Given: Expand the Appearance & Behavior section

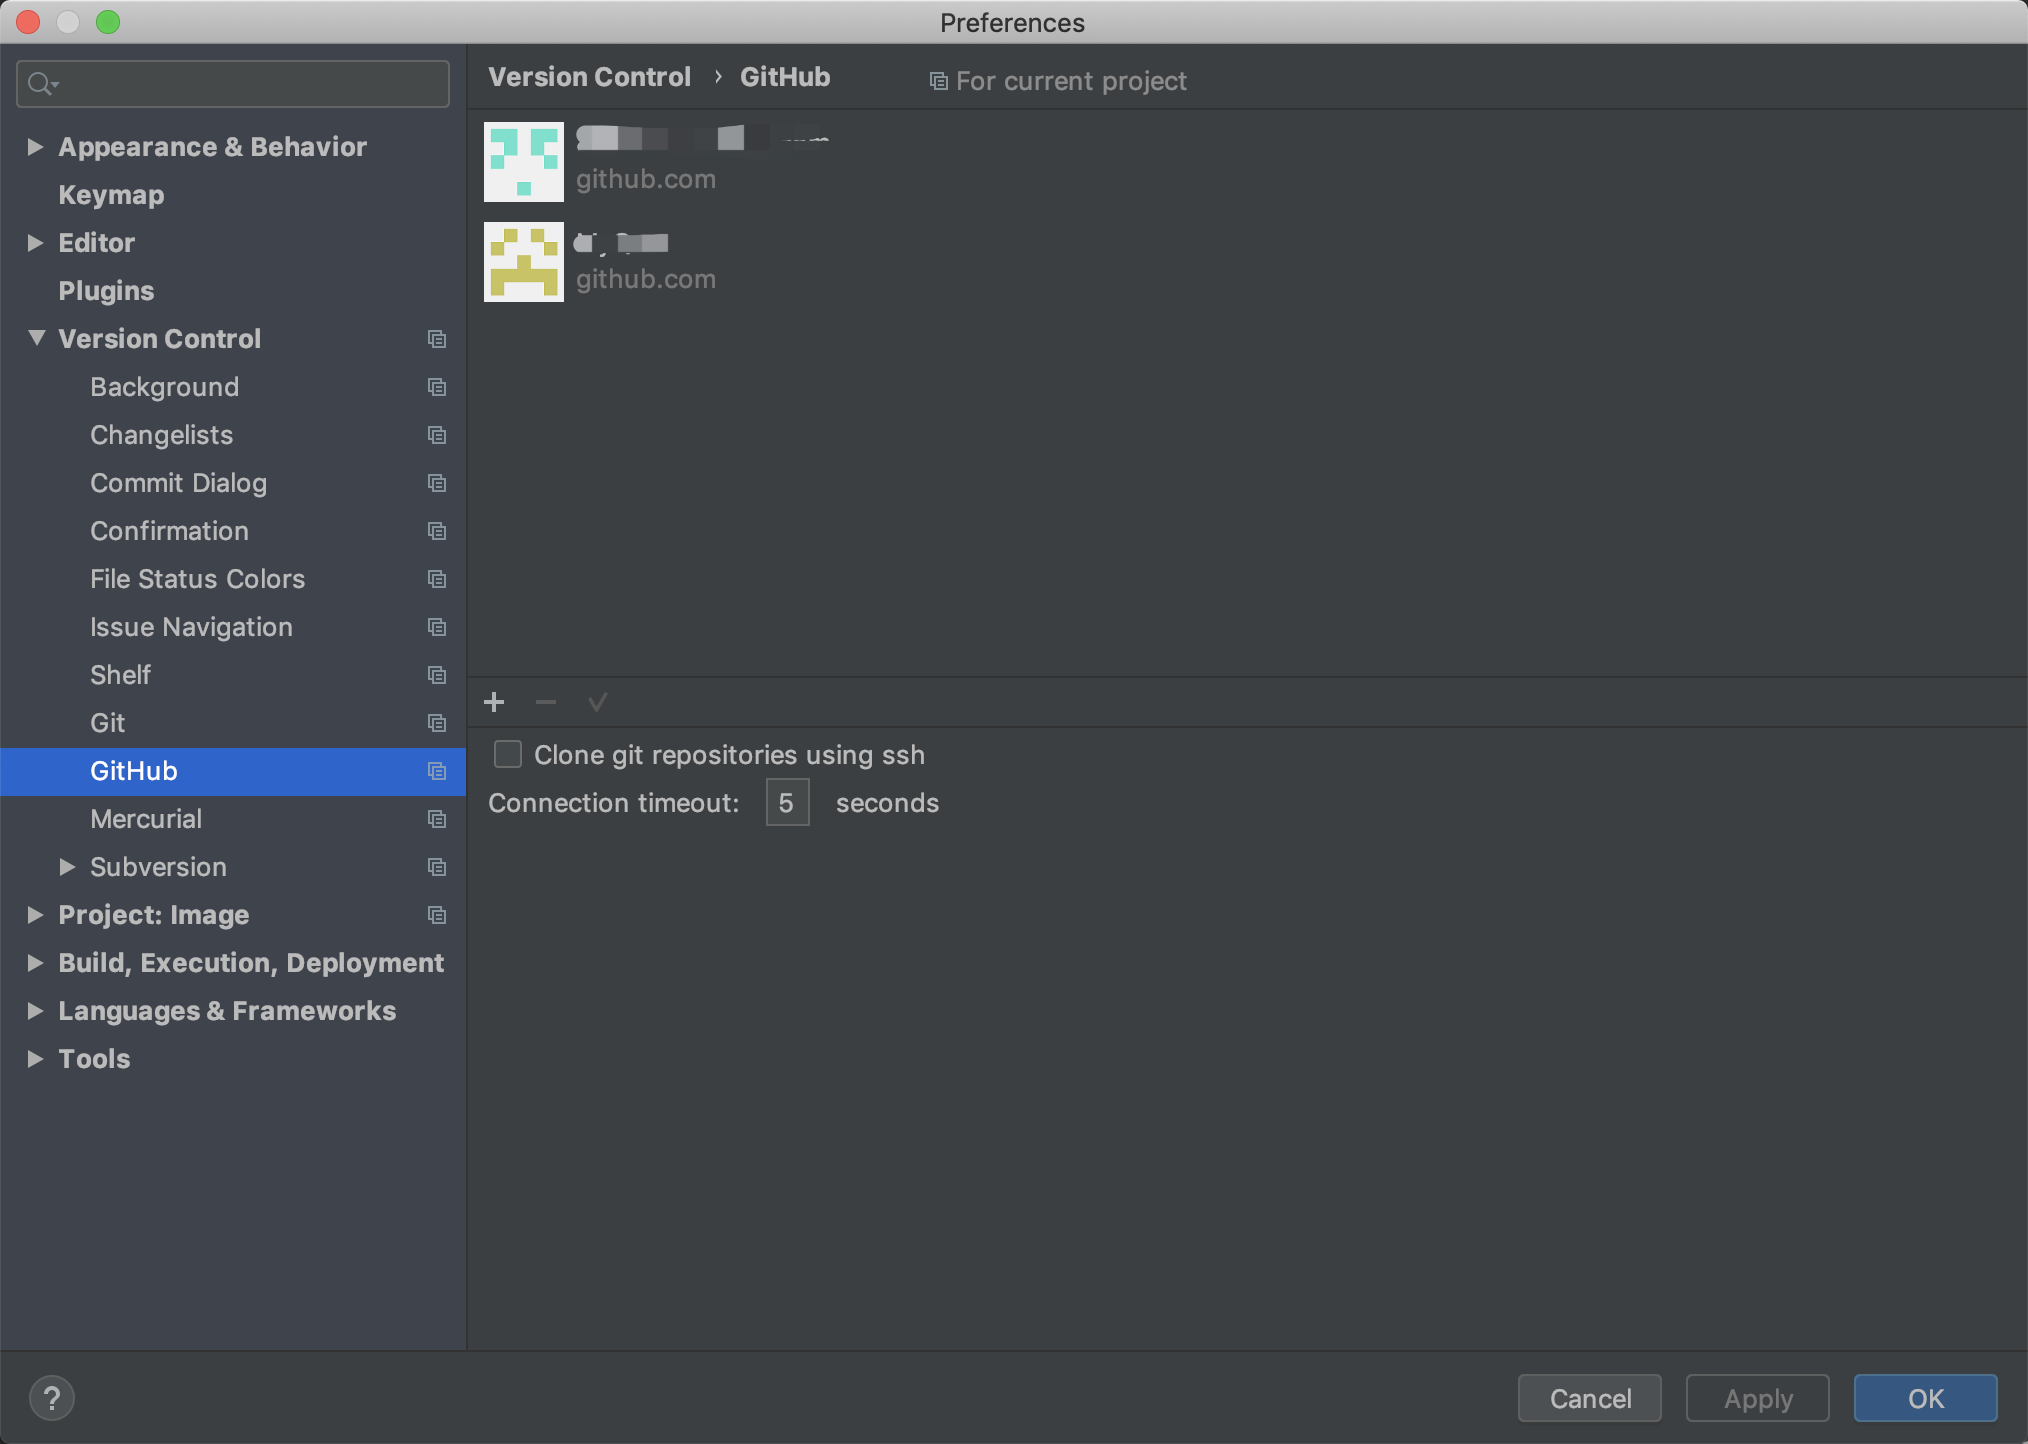Looking at the screenshot, I should coord(34,145).
